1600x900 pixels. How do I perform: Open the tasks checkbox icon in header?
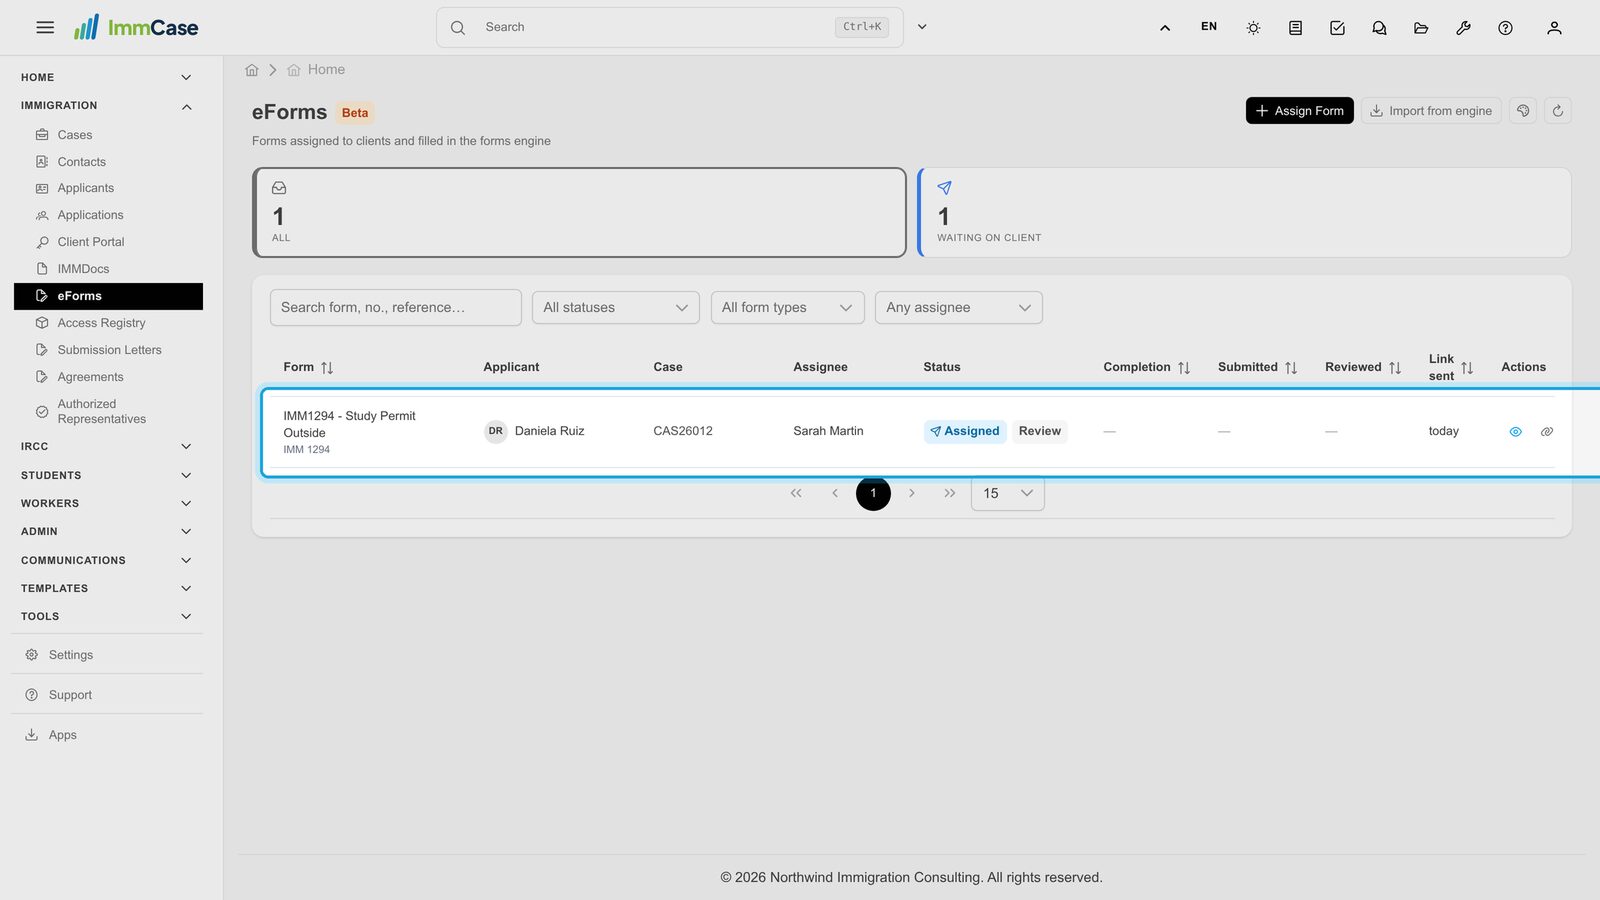[x=1337, y=28]
